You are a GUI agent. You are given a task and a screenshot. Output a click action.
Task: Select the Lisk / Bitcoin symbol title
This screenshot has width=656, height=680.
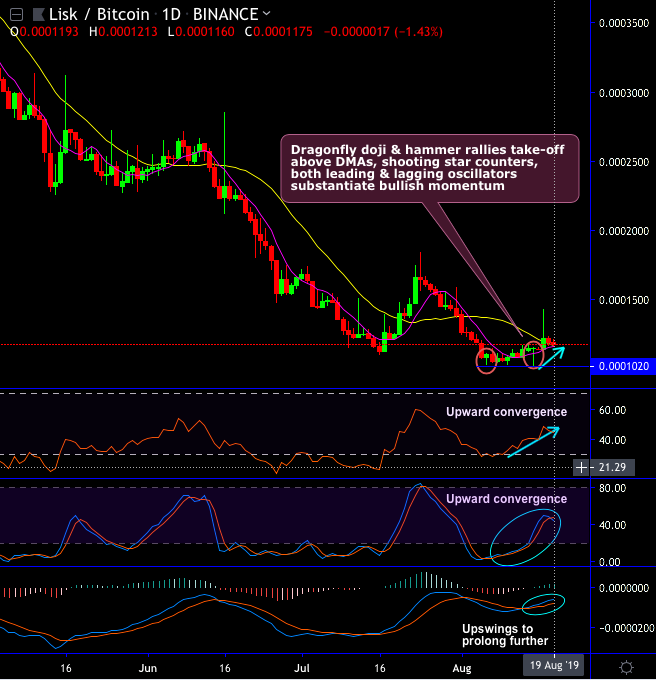pos(99,15)
